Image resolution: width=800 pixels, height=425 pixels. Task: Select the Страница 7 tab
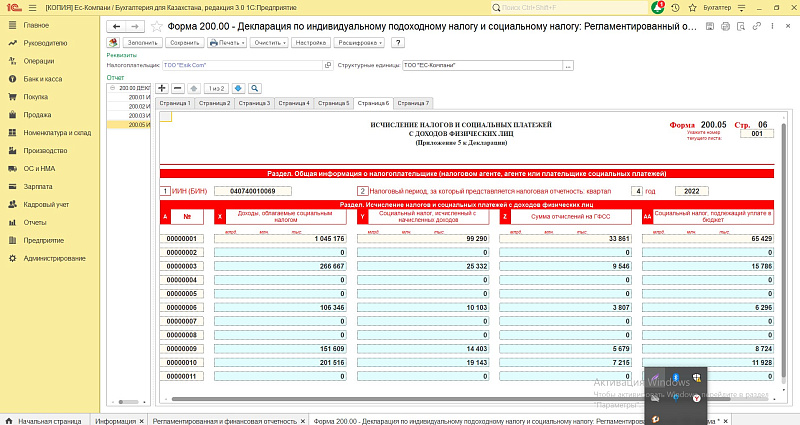point(413,103)
